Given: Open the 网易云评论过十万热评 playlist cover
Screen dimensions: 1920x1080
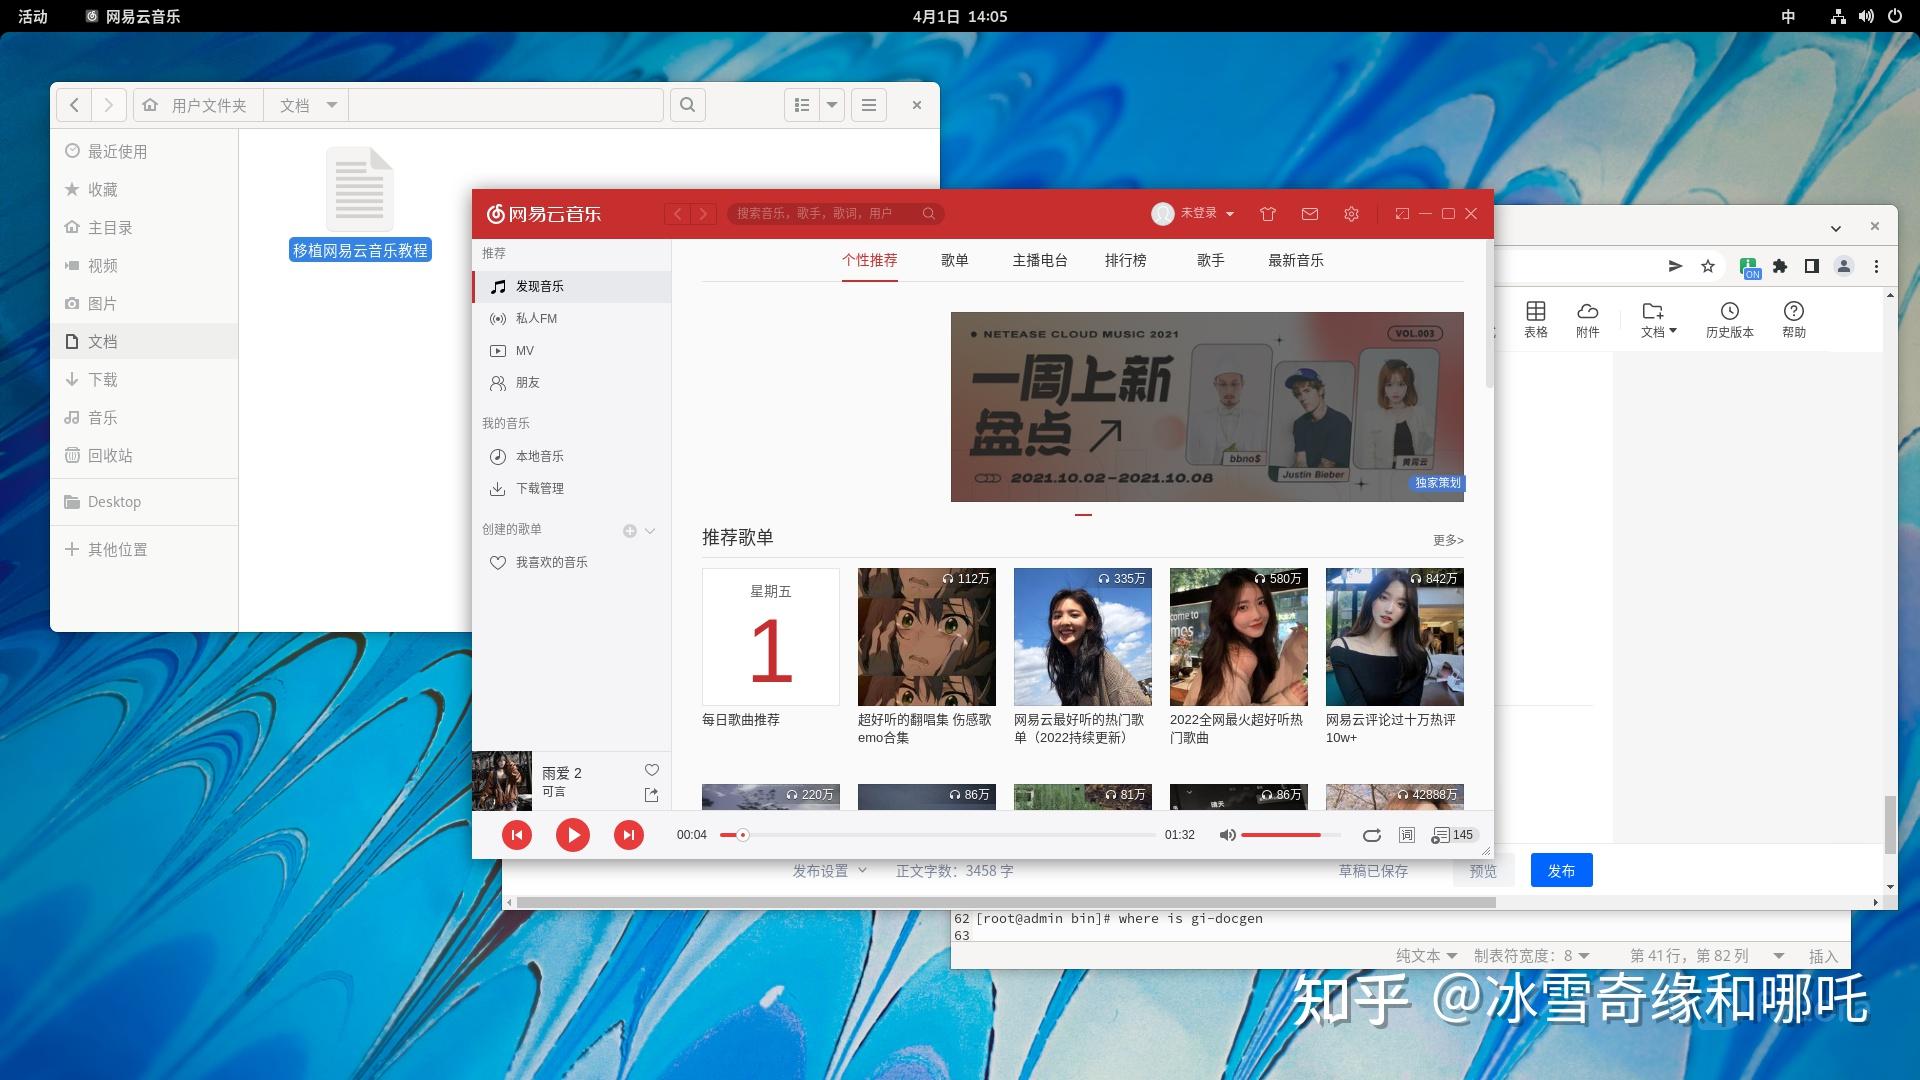Looking at the screenshot, I should (1395, 637).
